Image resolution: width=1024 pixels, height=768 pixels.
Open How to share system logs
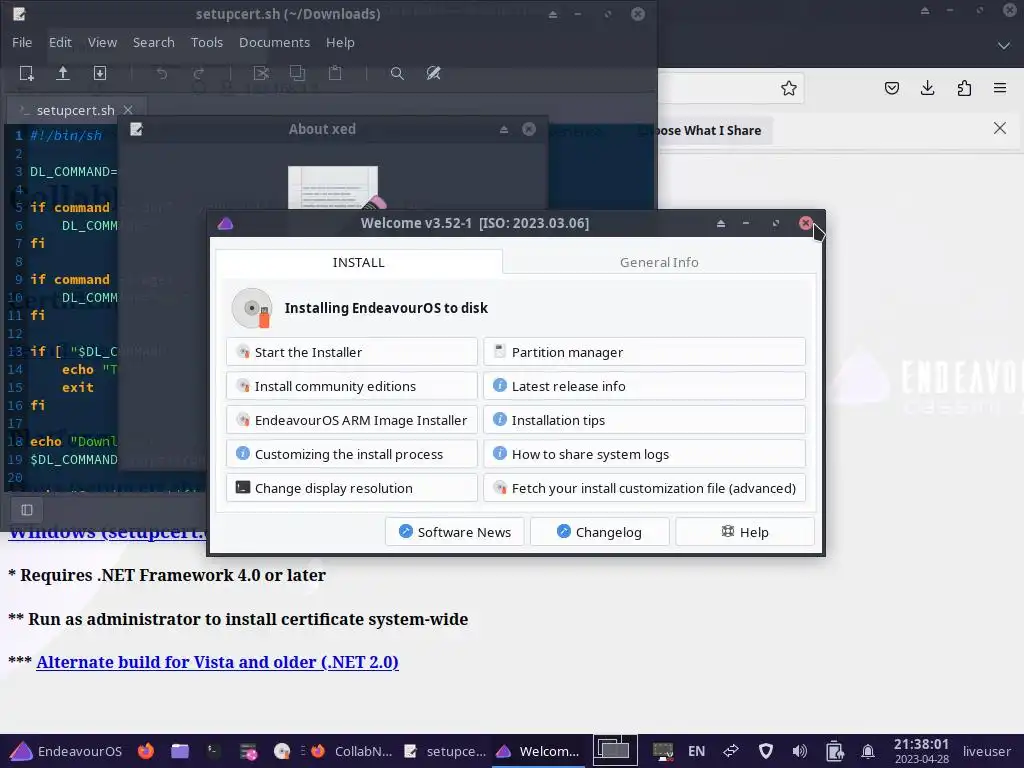644,454
